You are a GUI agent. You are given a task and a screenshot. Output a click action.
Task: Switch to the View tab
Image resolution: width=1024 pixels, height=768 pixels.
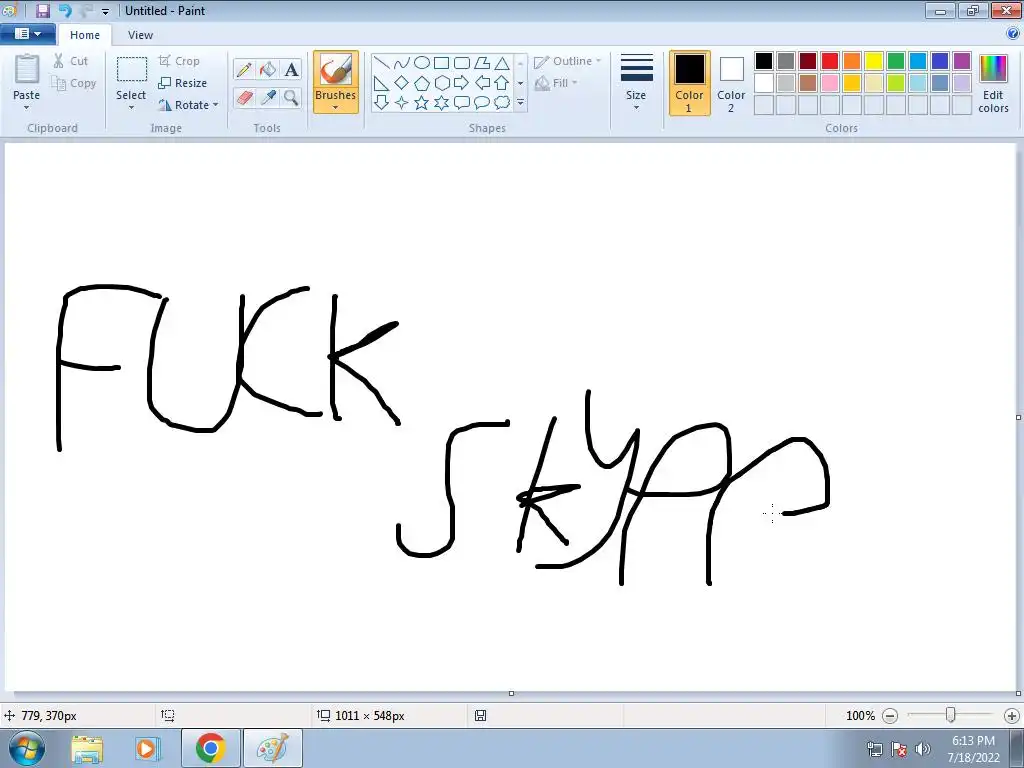(x=140, y=35)
